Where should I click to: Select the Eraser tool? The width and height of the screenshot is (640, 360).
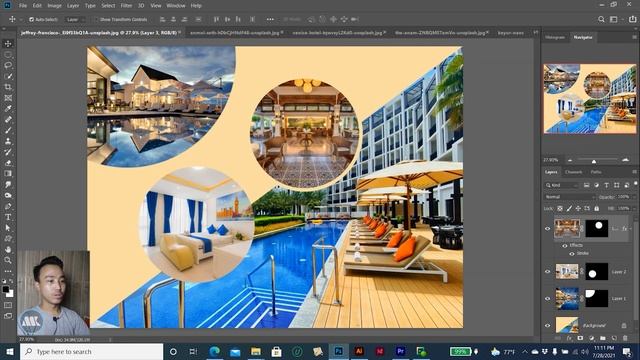(8, 163)
